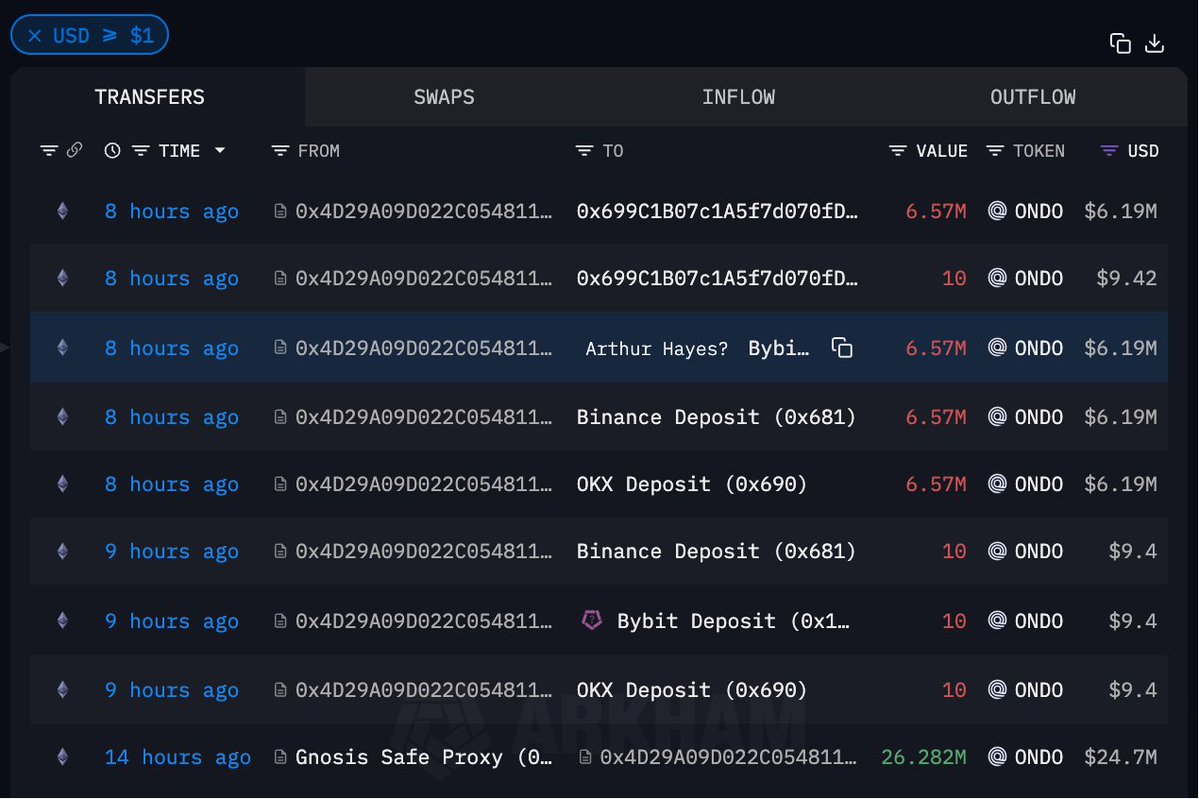The image size is (1199, 799).
Task: Open 9 hours ago Bybit Deposit transaction
Action: tap(171, 621)
